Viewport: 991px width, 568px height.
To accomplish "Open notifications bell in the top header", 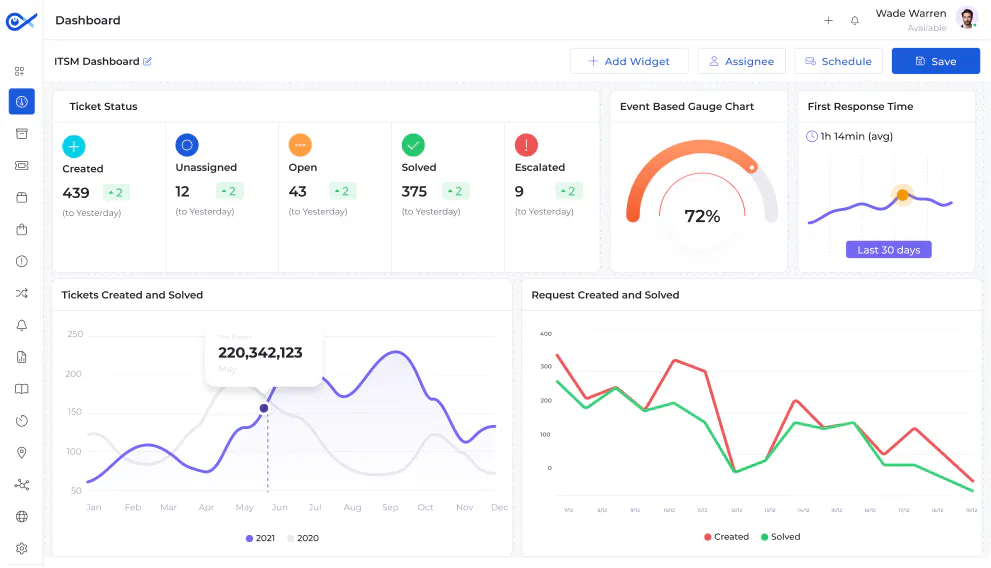I will (x=854, y=20).
